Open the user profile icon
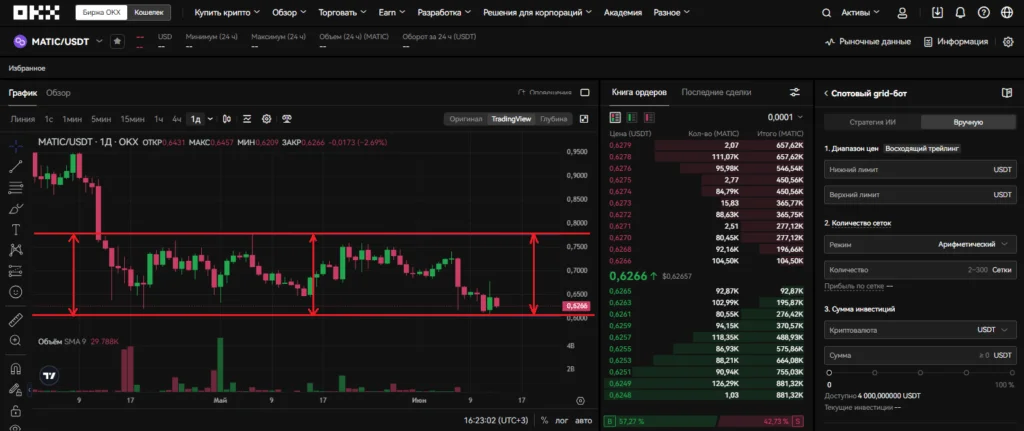 coord(903,12)
